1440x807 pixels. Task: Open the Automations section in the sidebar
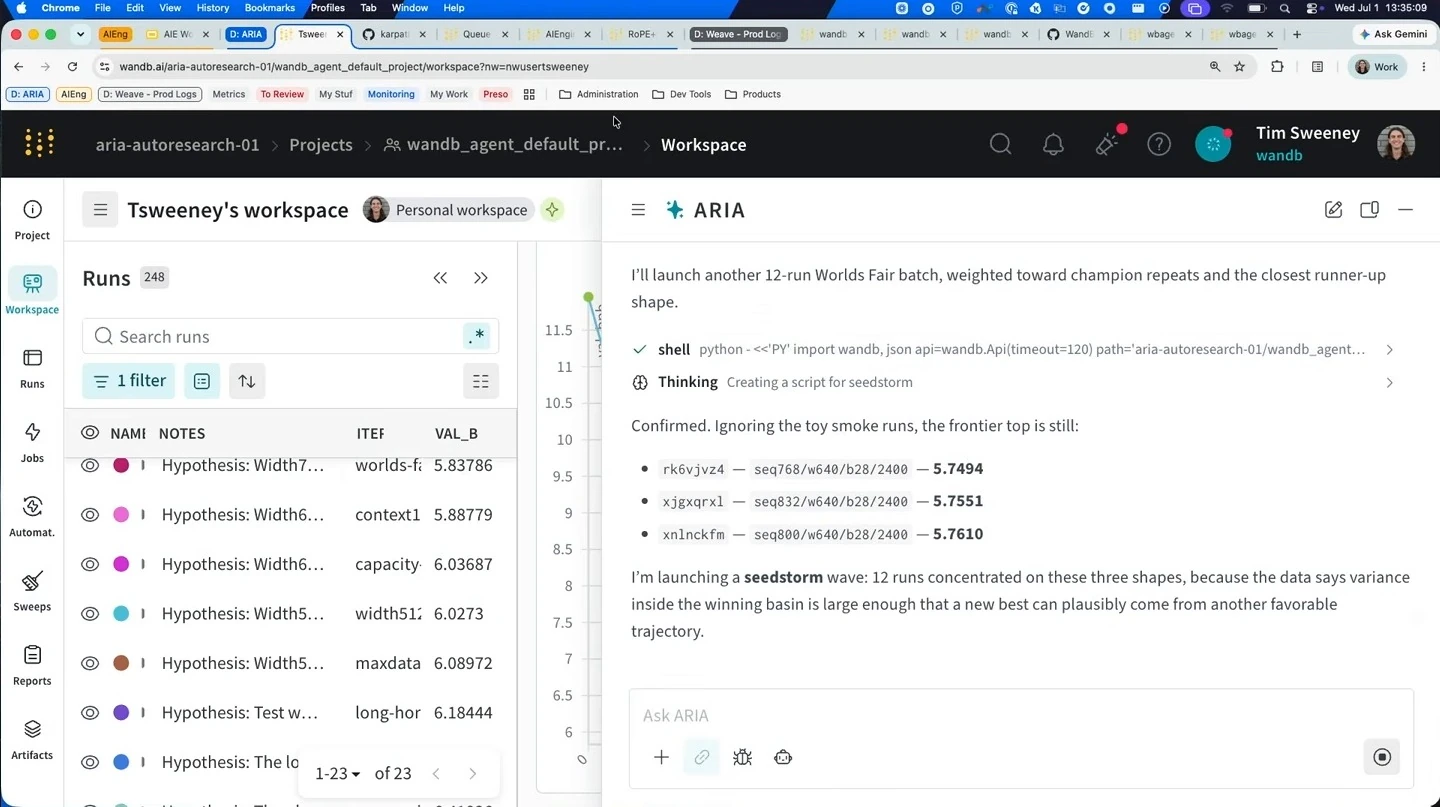(32, 516)
